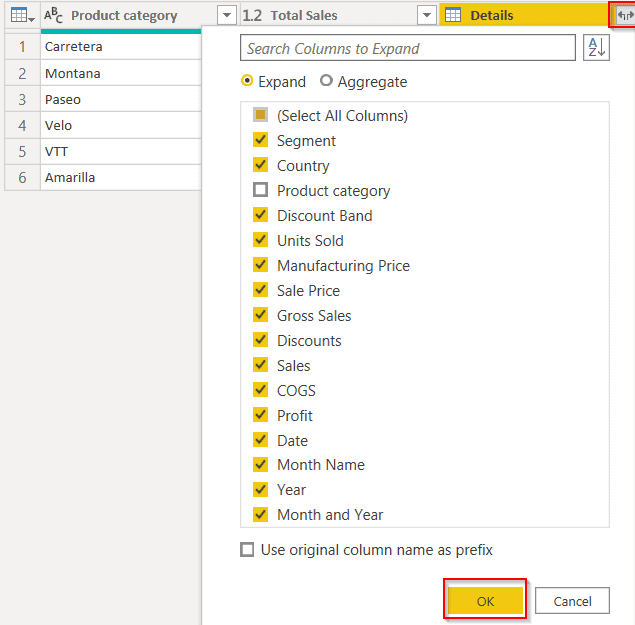The height and width of the screenshot is (625, 635).
Task: Select row number 2 header
Action: (22, 73)
